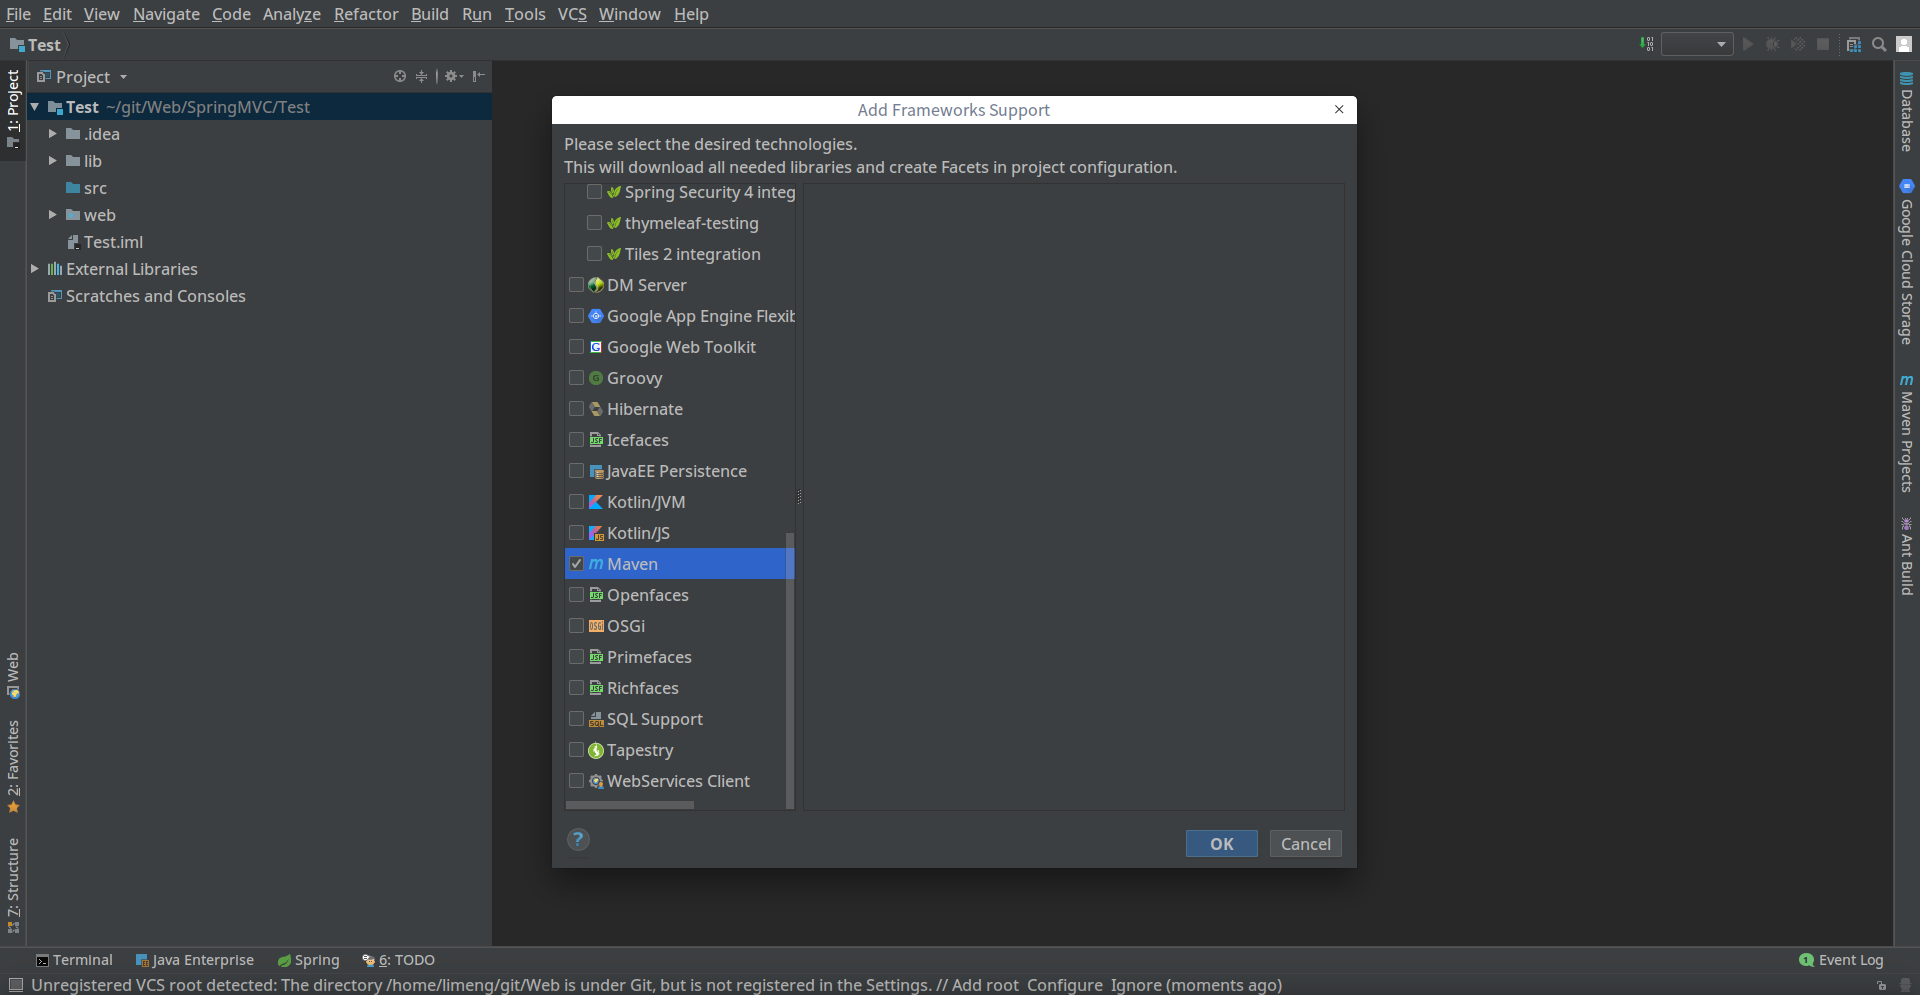Enable SQL Support checkbox

576,718
